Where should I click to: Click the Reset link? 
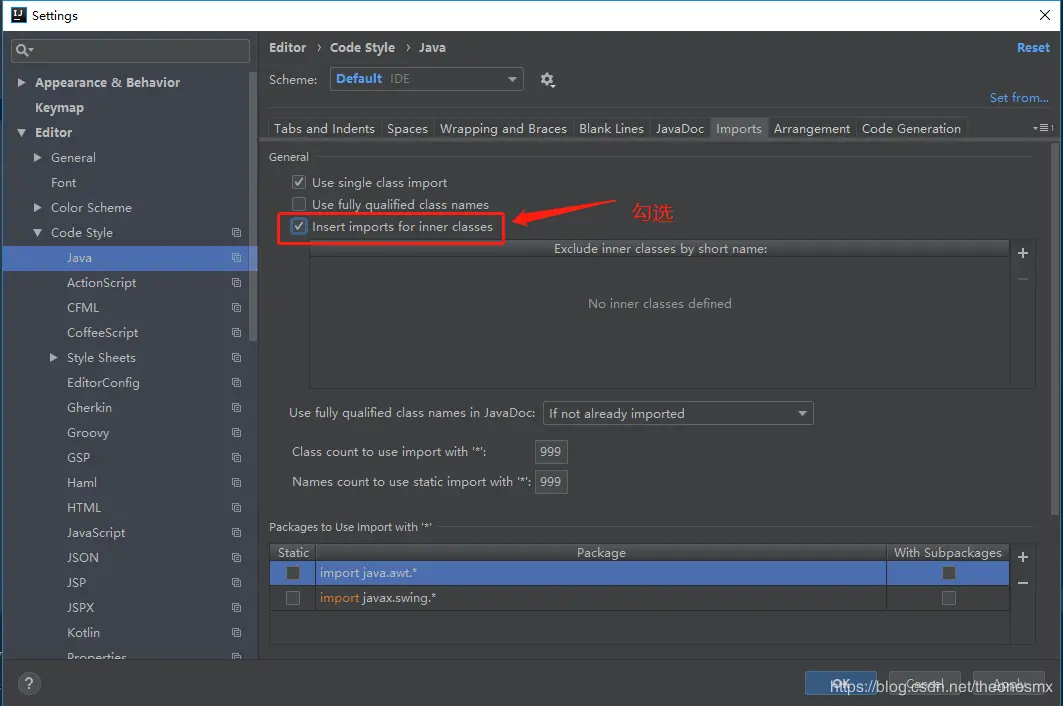1032,47
